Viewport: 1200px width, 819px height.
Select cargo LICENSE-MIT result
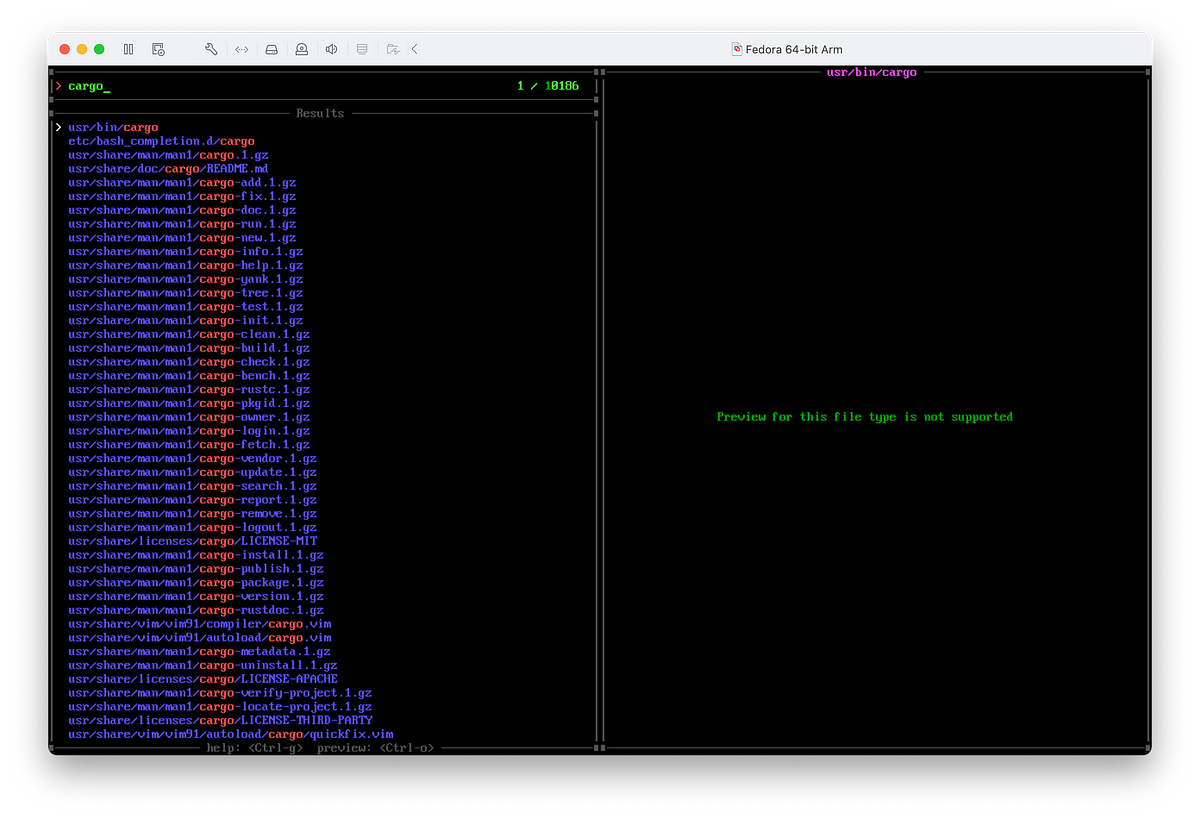tap(192, 541)
